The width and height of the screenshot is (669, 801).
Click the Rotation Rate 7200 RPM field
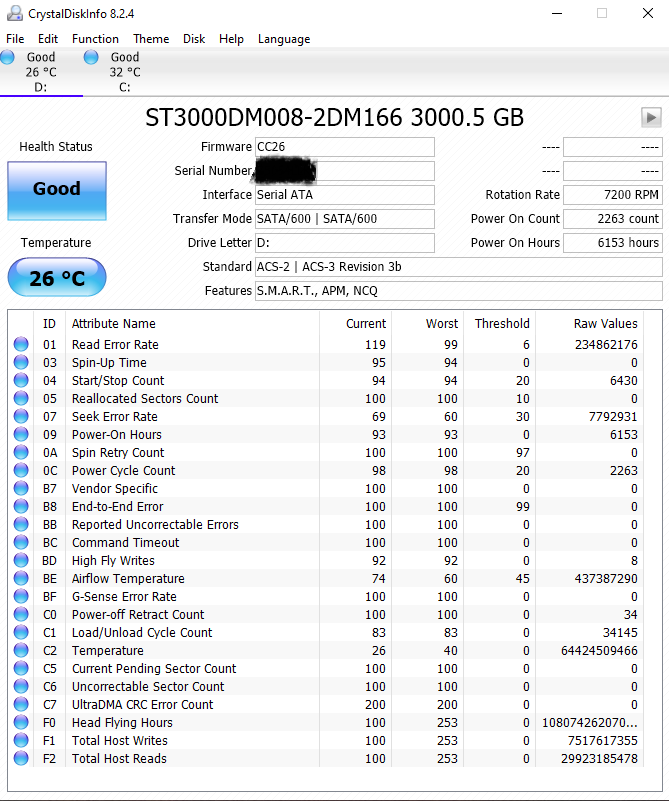(x=613, y=195)
